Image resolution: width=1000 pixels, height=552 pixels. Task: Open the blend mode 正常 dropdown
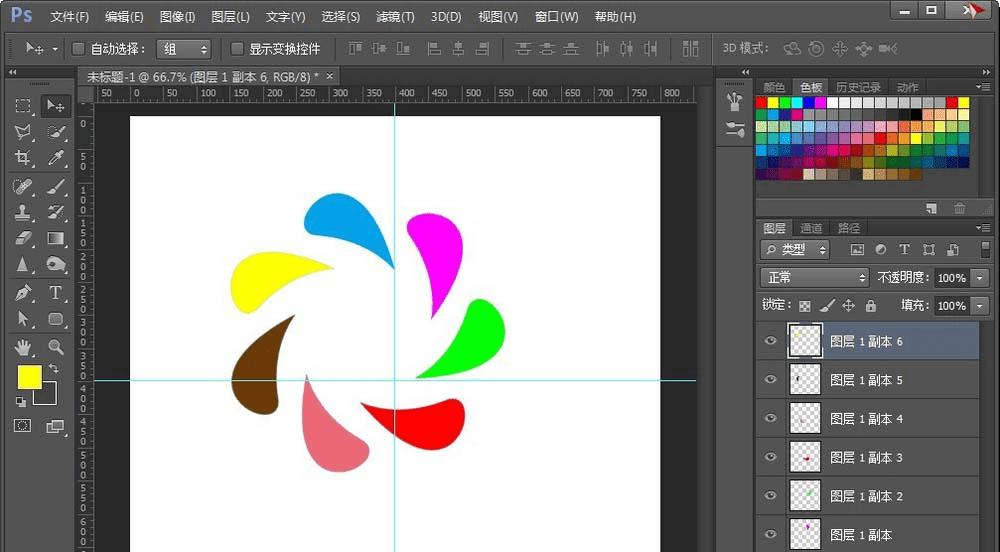coord(814,277)
